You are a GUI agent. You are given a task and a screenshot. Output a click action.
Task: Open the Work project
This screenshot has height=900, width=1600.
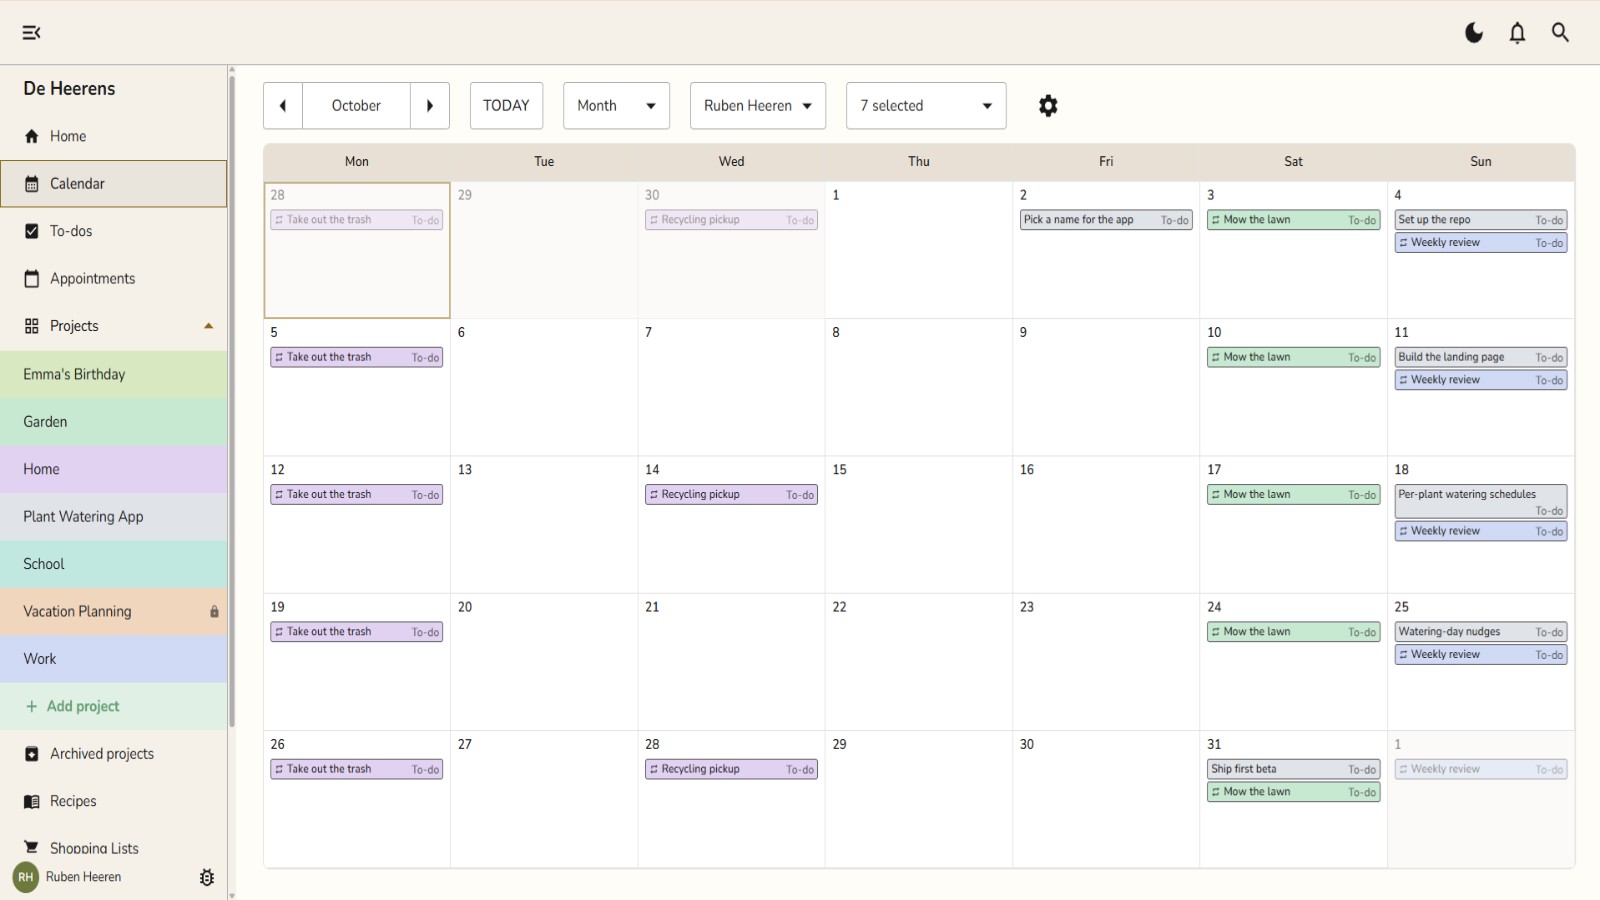point(114,659)
